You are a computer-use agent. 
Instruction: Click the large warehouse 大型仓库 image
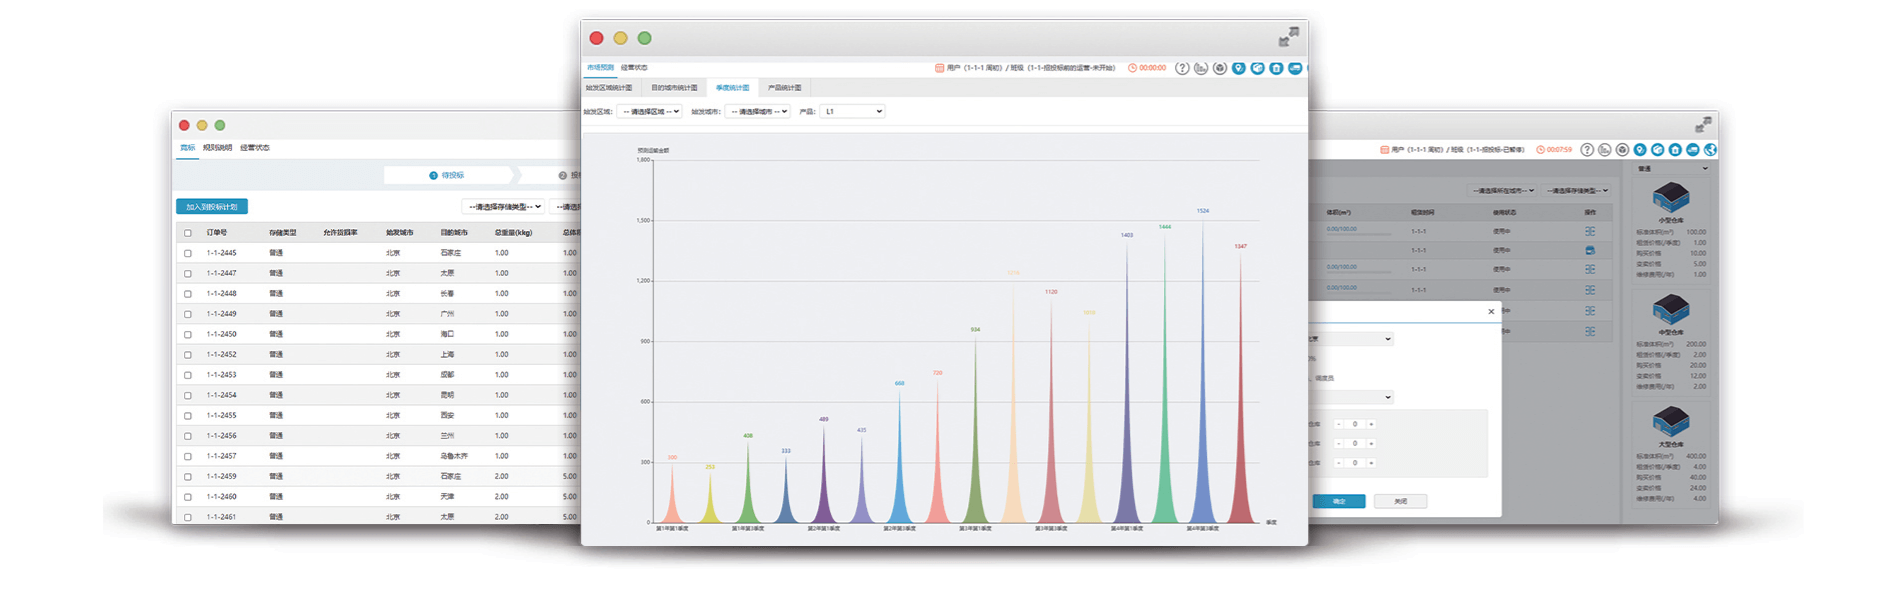pyautogui.click(x=1671, y=421)
